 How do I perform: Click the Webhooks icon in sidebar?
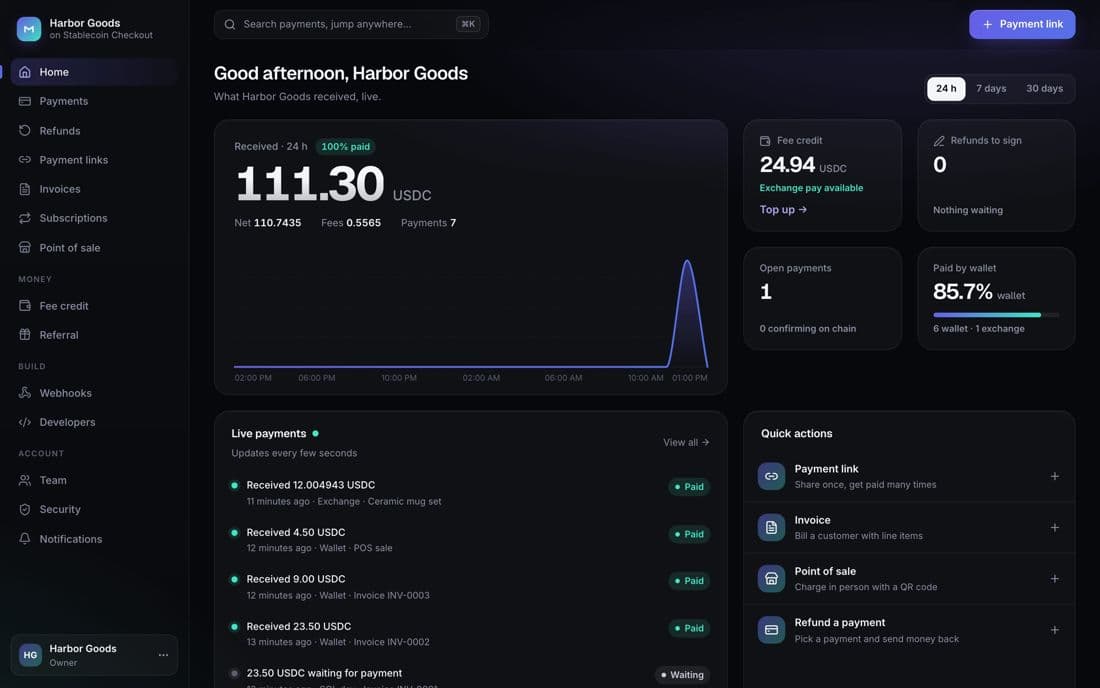click(25, 393)
